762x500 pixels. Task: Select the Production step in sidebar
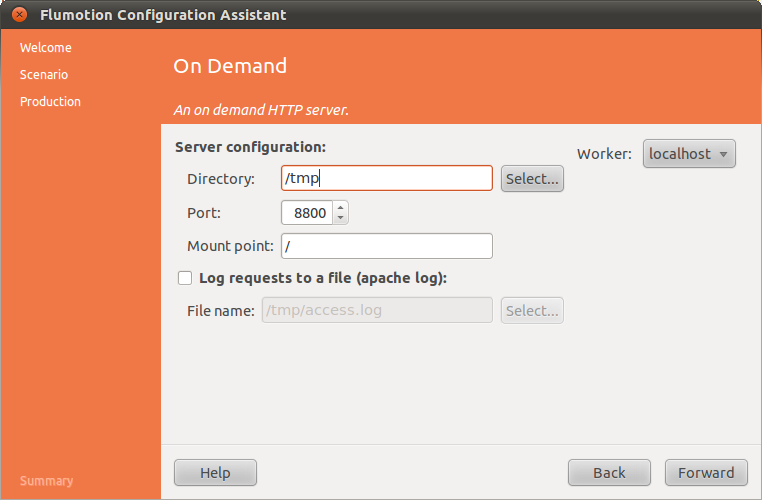(50, 101)
